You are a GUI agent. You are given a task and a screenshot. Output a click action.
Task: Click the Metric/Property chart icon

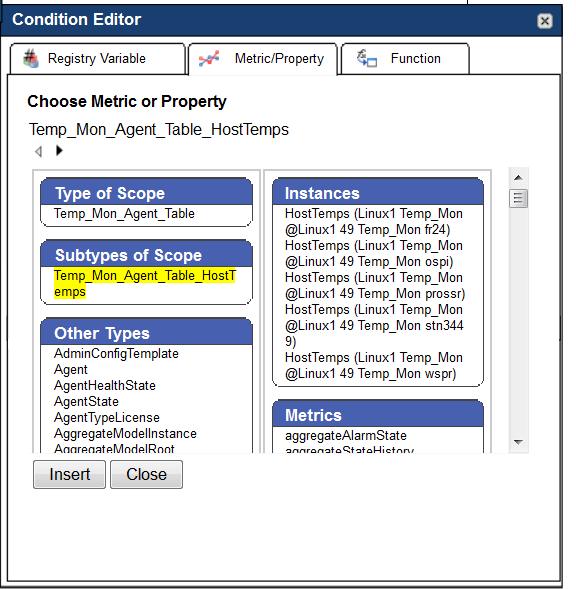click(x=209, y=59)
